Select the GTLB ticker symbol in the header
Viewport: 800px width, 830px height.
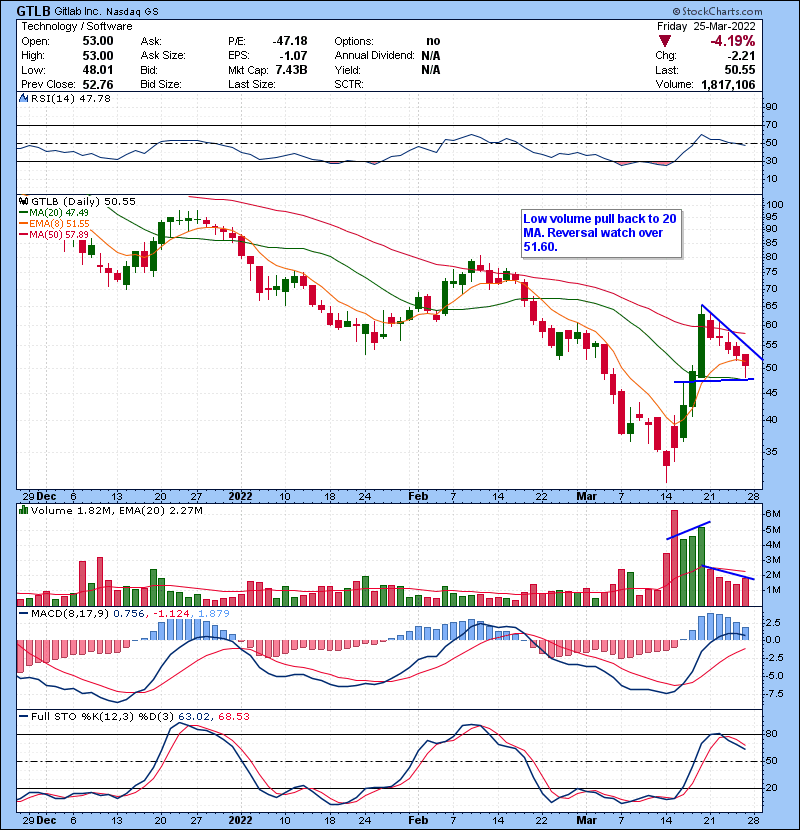click(34, 11)
